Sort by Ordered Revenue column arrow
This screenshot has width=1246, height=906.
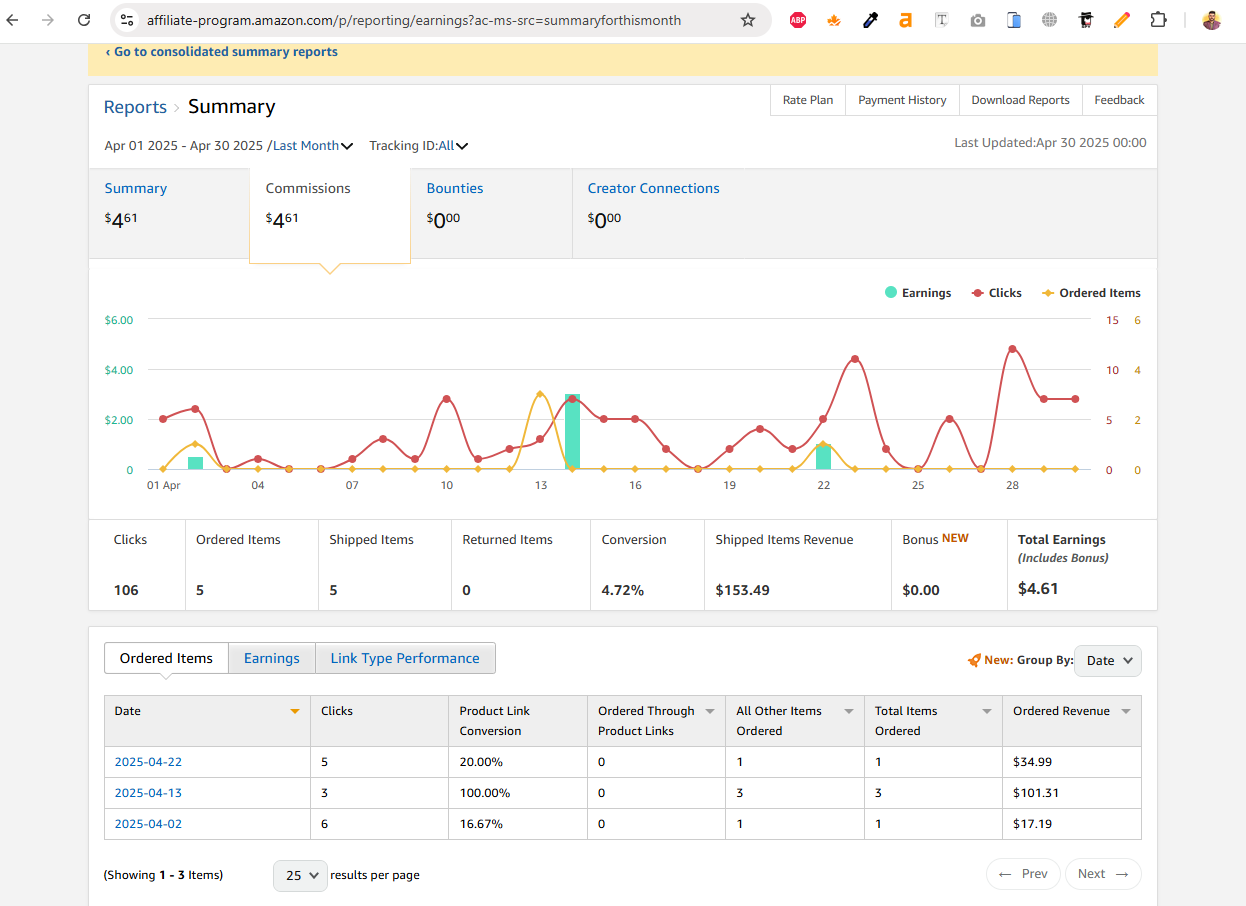[1126, 711]
